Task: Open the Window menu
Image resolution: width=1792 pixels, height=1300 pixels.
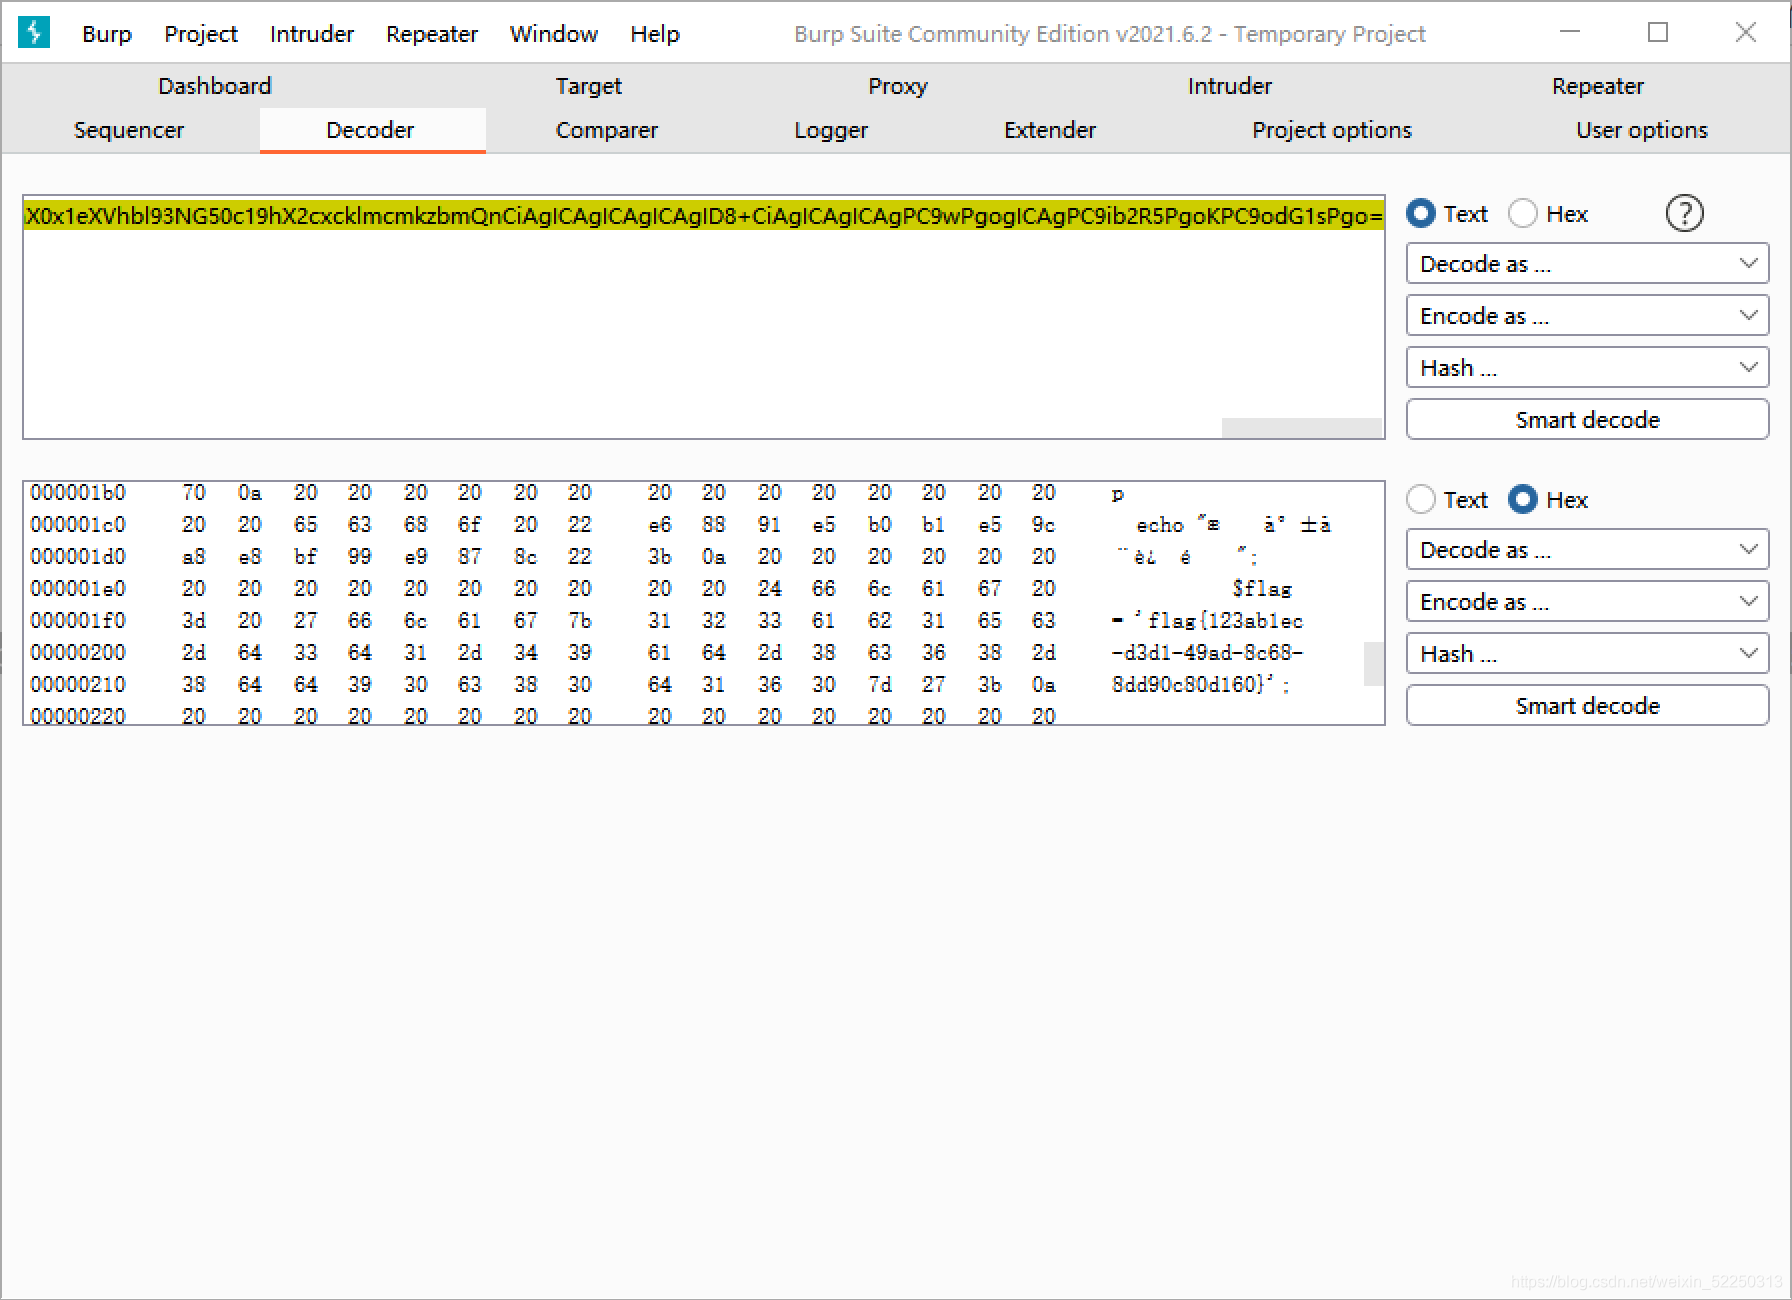Action: [x=554, y=34]
